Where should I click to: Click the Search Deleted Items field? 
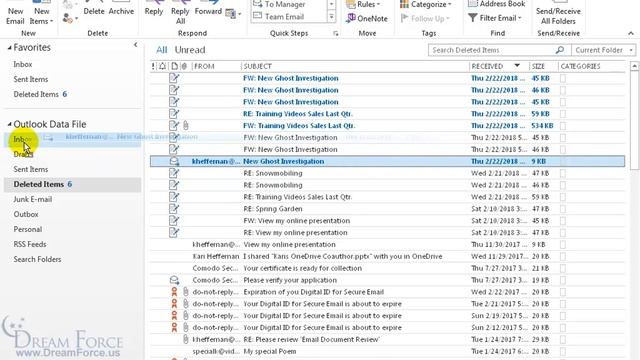(x=491, y=50)
